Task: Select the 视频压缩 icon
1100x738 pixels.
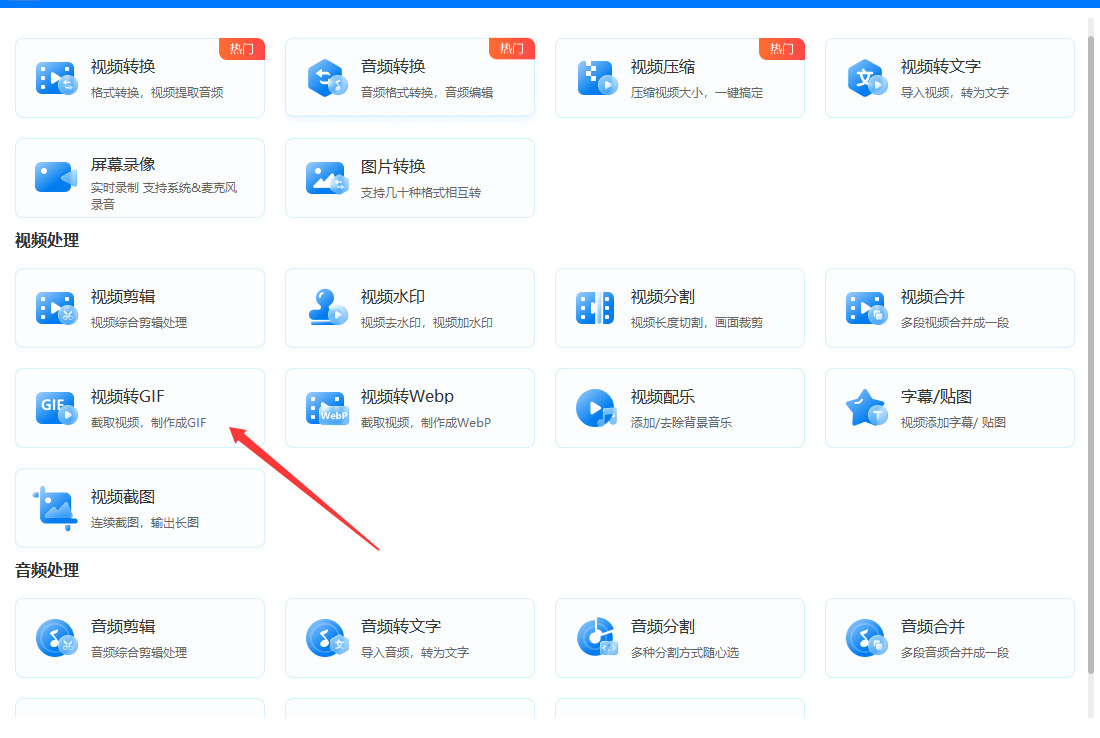Action: pos(597,78)
